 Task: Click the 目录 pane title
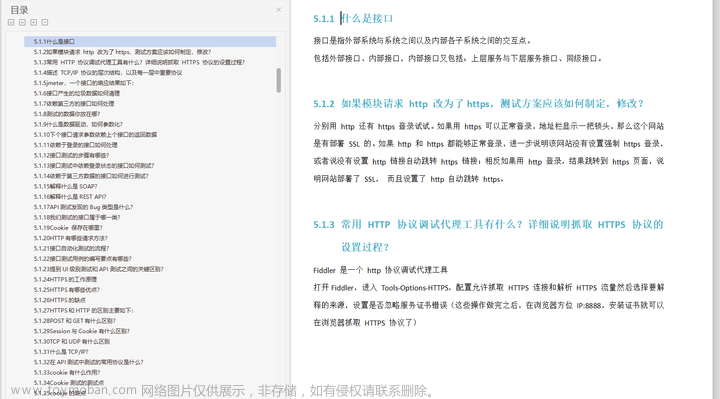pyautogui.click(x=19, y=10)
